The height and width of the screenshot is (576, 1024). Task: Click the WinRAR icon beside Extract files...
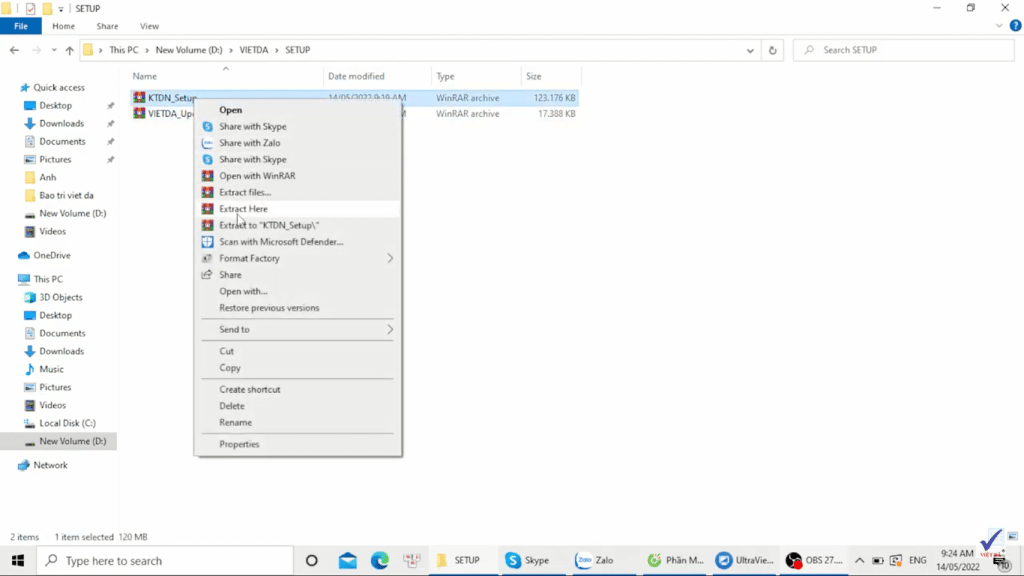click(x=208, y=192)
